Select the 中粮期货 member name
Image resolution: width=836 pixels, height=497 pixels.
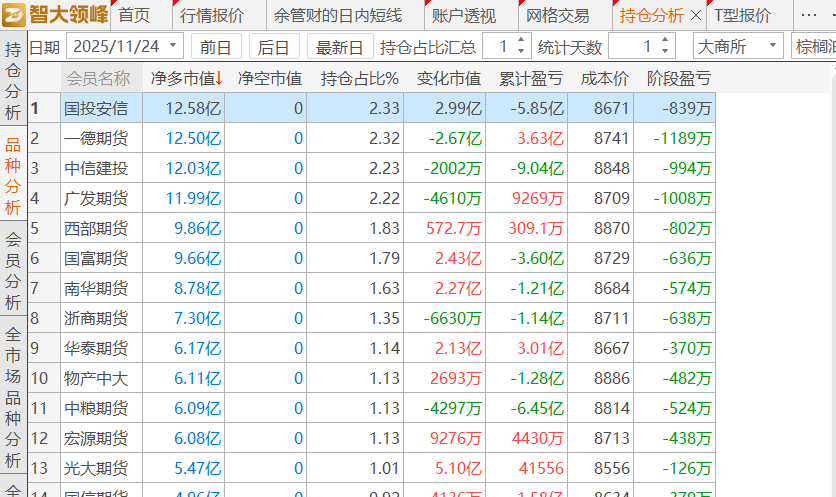point(96,408)
